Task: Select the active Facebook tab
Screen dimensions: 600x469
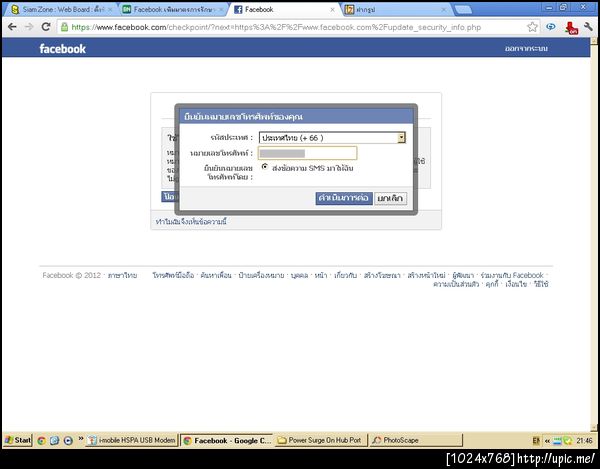Action: [283, 10]
